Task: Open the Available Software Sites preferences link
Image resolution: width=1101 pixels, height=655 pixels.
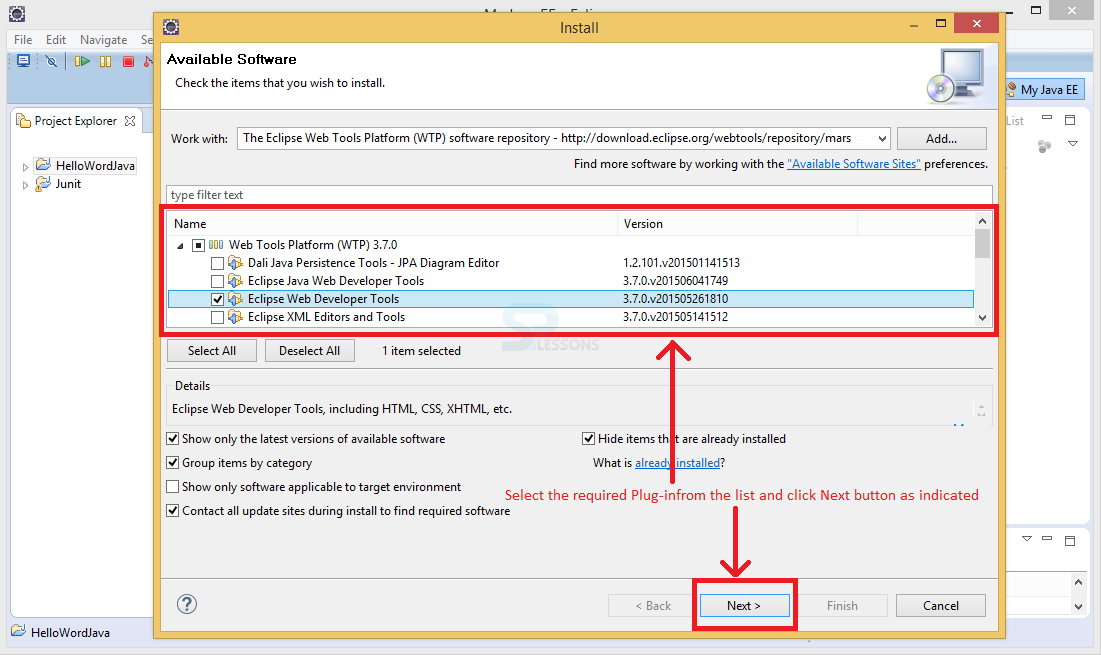Action: coord(854,164)
